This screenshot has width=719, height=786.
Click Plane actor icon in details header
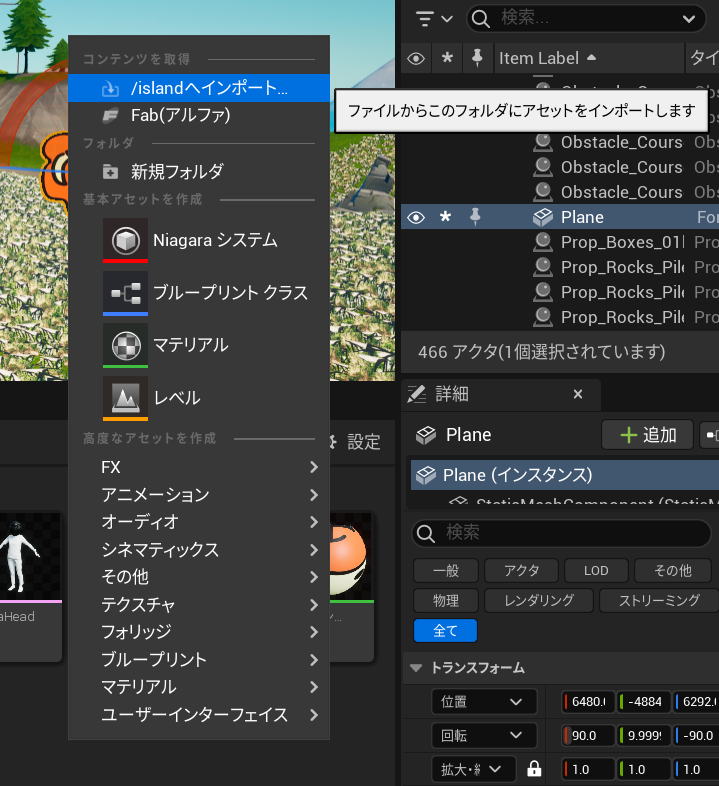click(426, 435)
